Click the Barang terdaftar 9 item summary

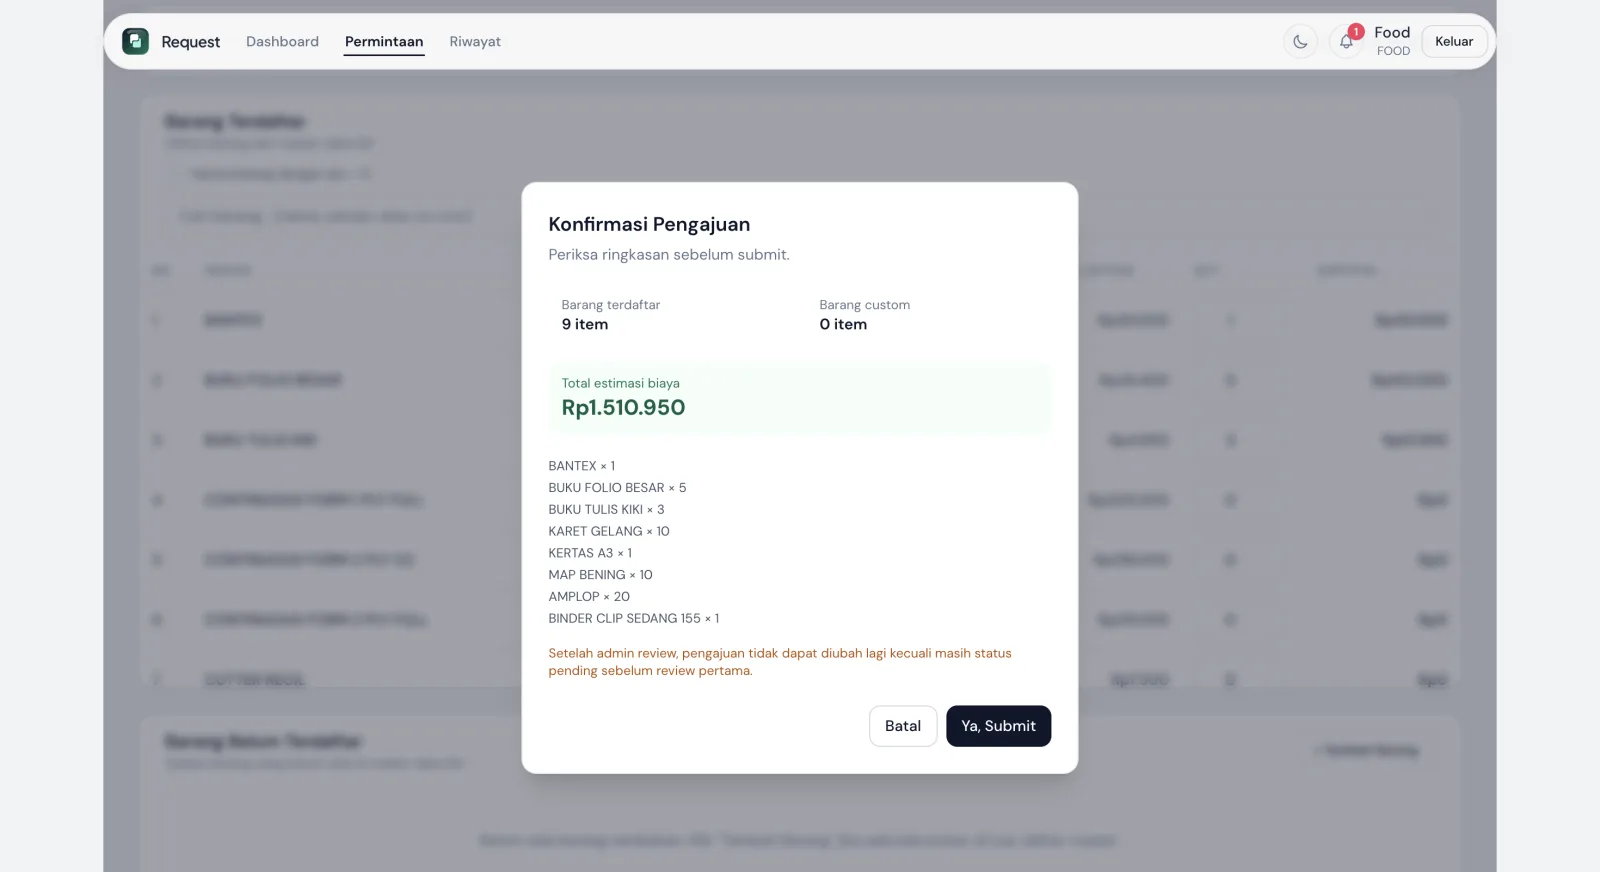tap(611, 315)
